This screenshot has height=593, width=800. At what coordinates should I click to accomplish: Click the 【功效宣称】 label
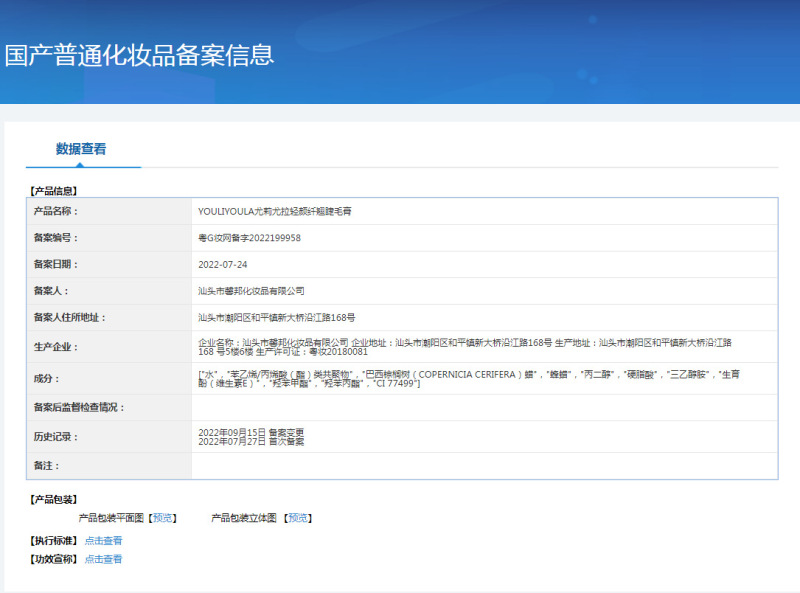[x=54, y=559]
